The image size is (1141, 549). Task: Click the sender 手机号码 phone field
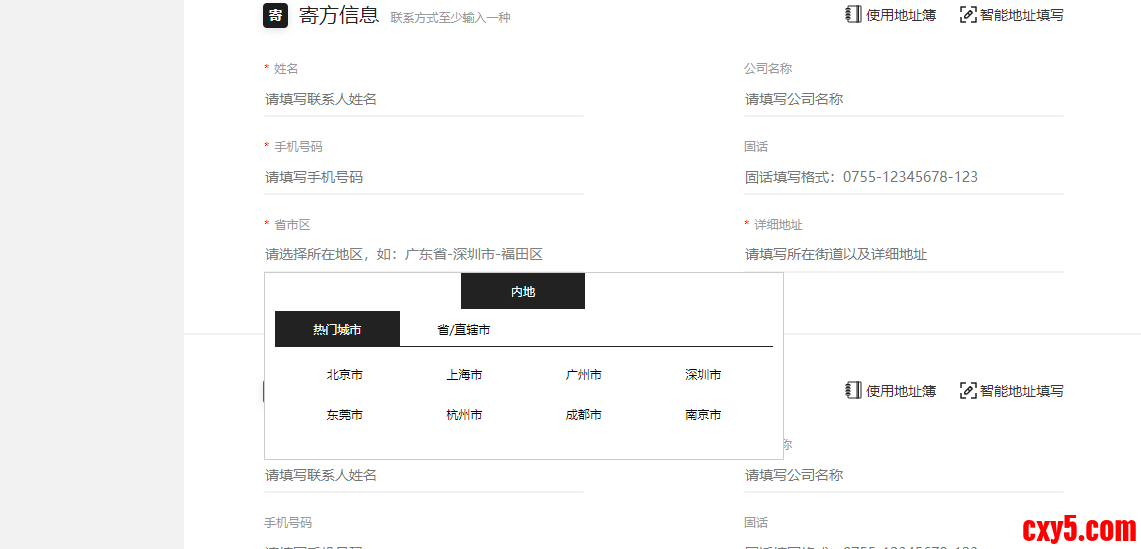point(423,177)
